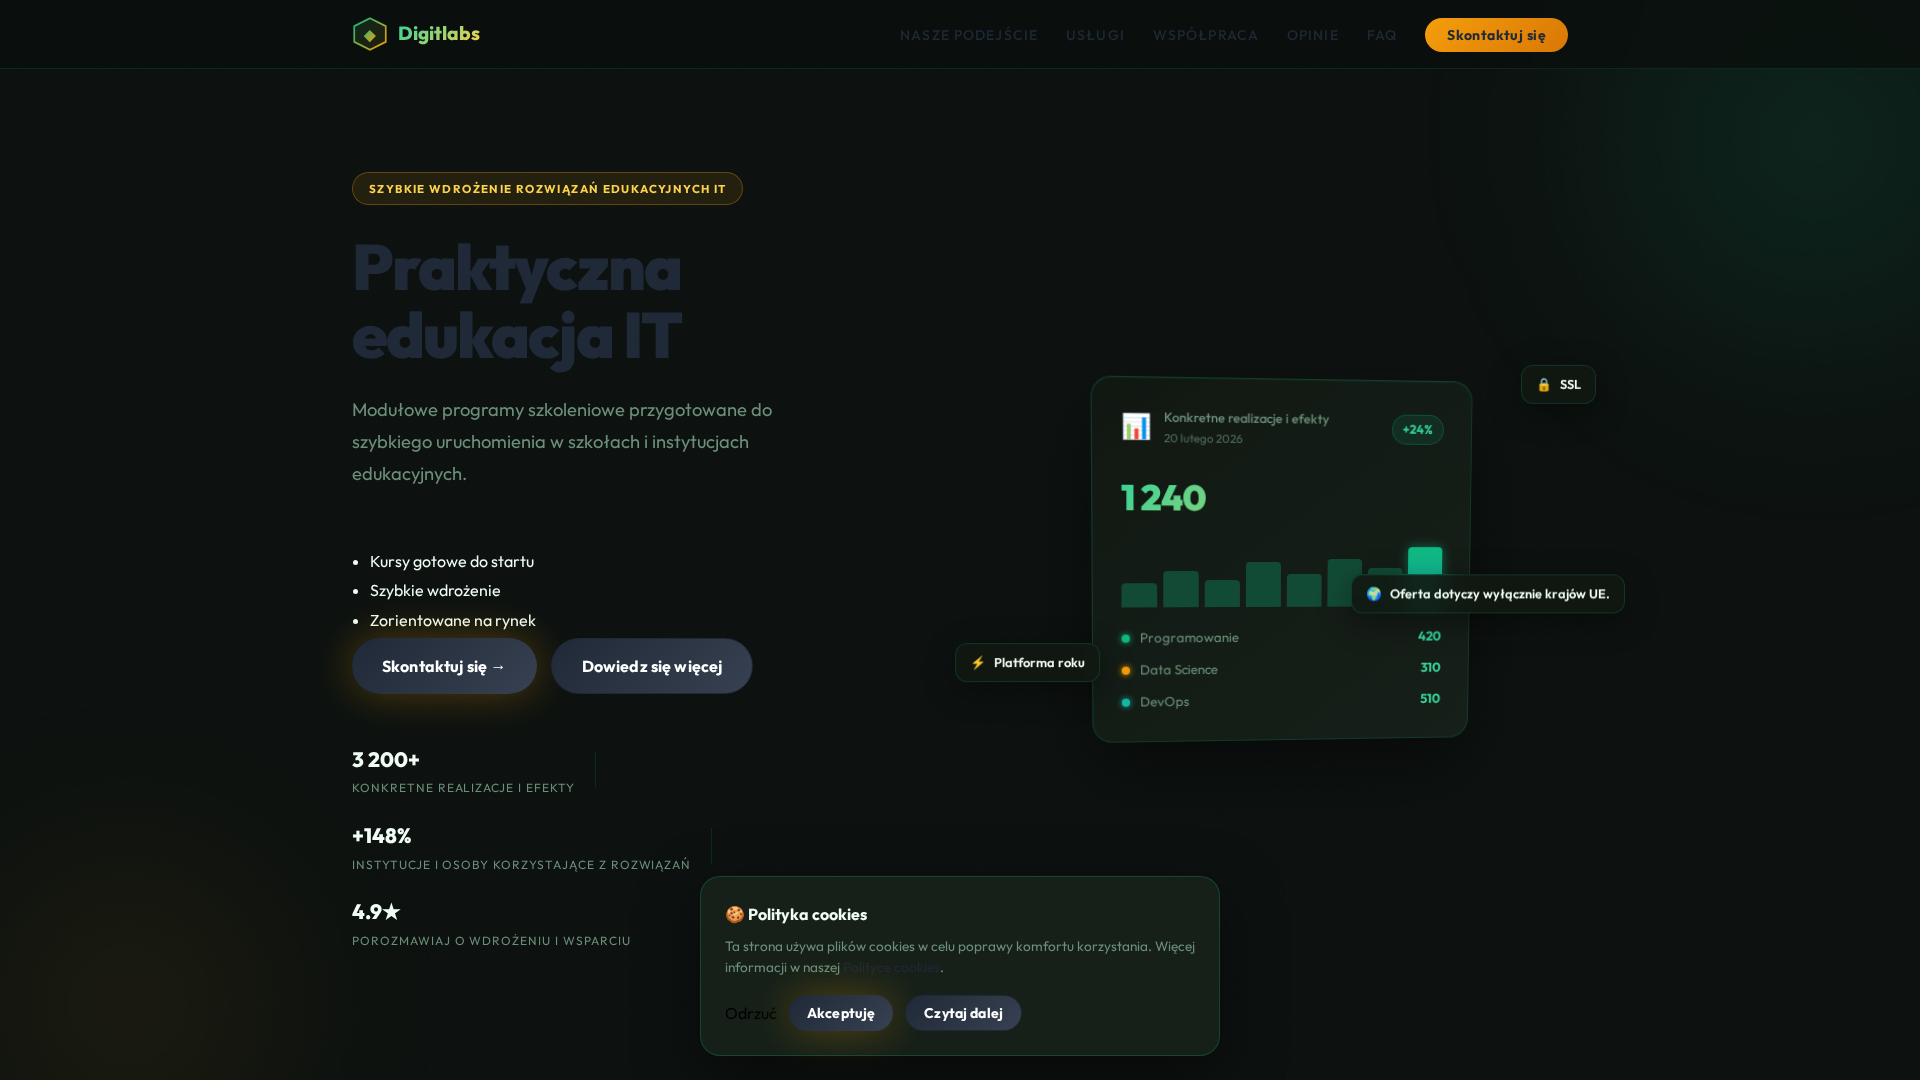Click the Szybkie wdrożenie rozwiązań edukacyjnych IT pill
Screen dimensions: 1920x1080
tap(547, 189)
